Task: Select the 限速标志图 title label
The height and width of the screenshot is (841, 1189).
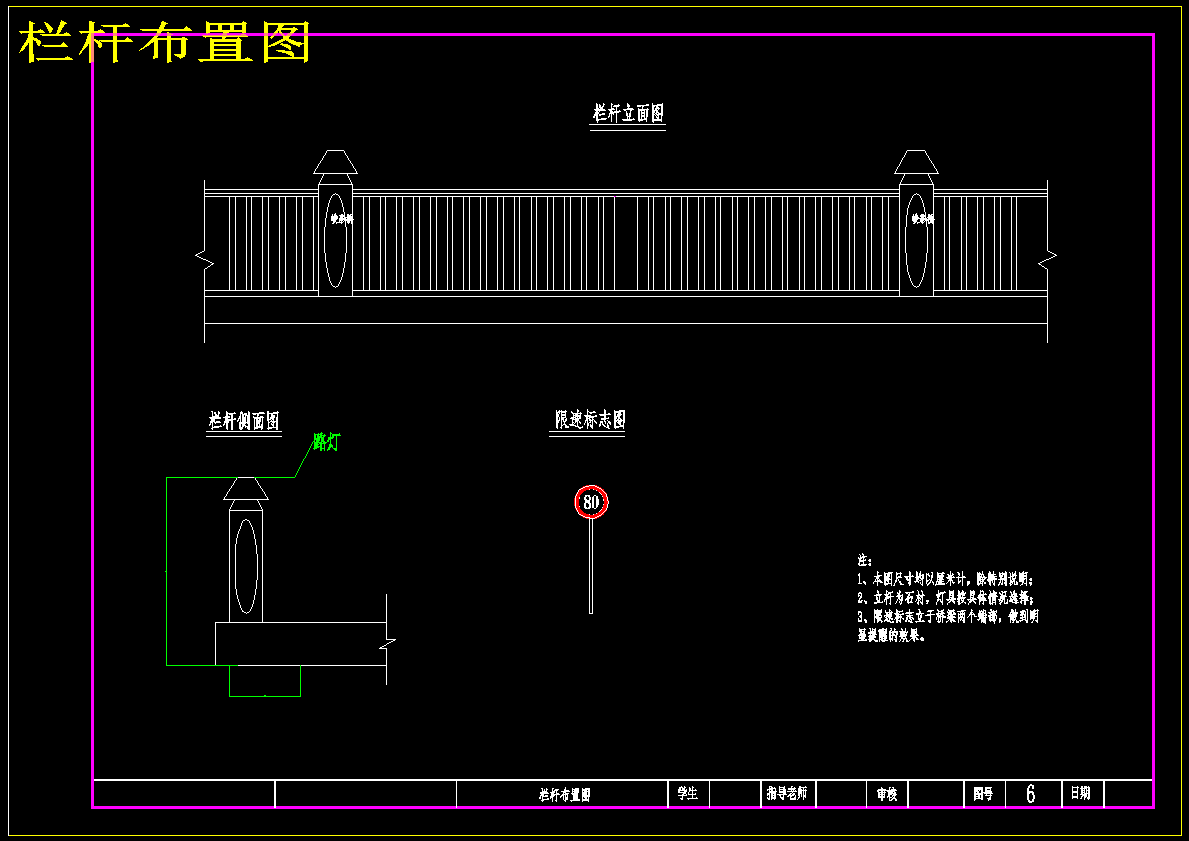Action: pos(589,419)
